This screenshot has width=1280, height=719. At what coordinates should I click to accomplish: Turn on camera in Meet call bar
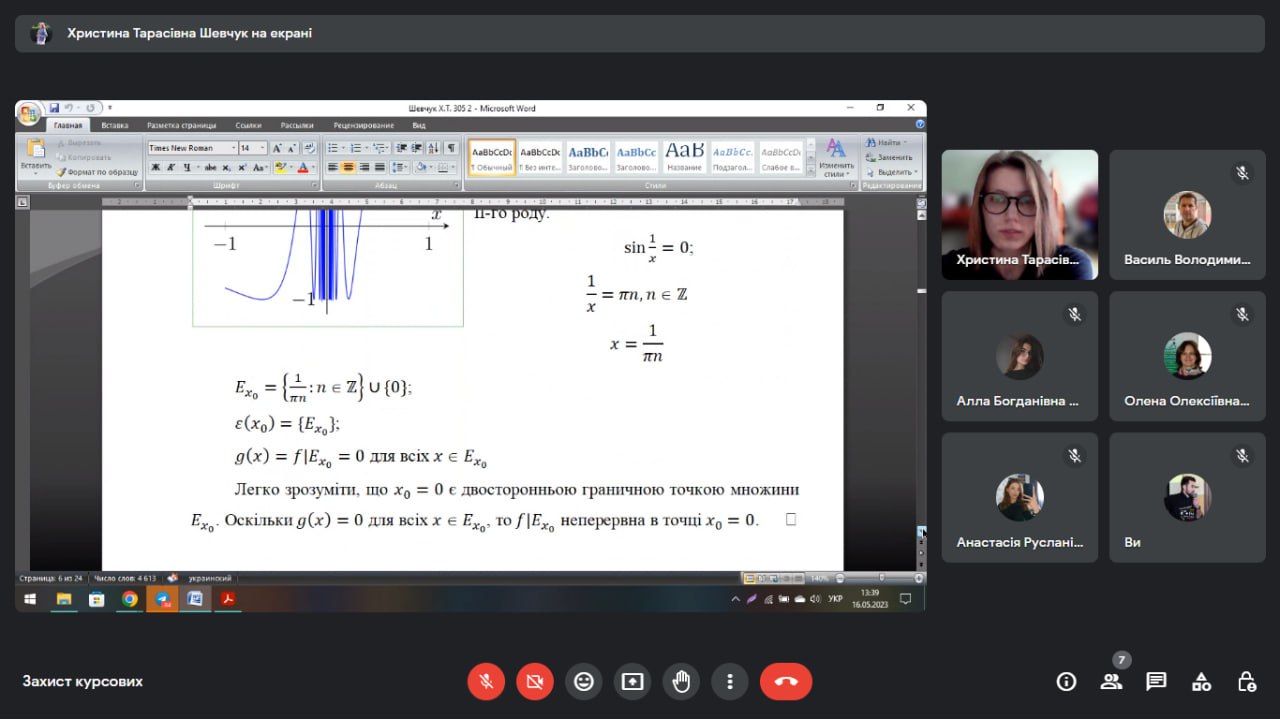click(x=535, y=682)
